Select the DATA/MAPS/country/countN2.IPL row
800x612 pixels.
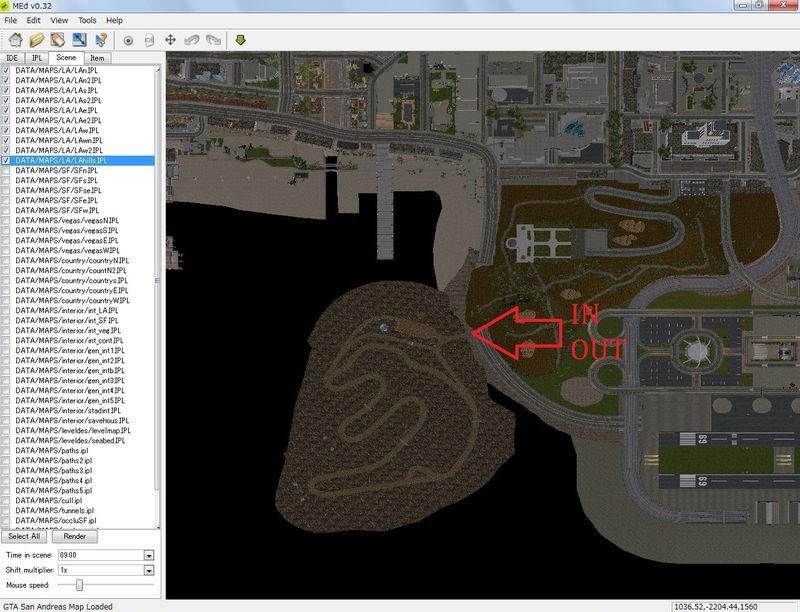coord(79,271)
